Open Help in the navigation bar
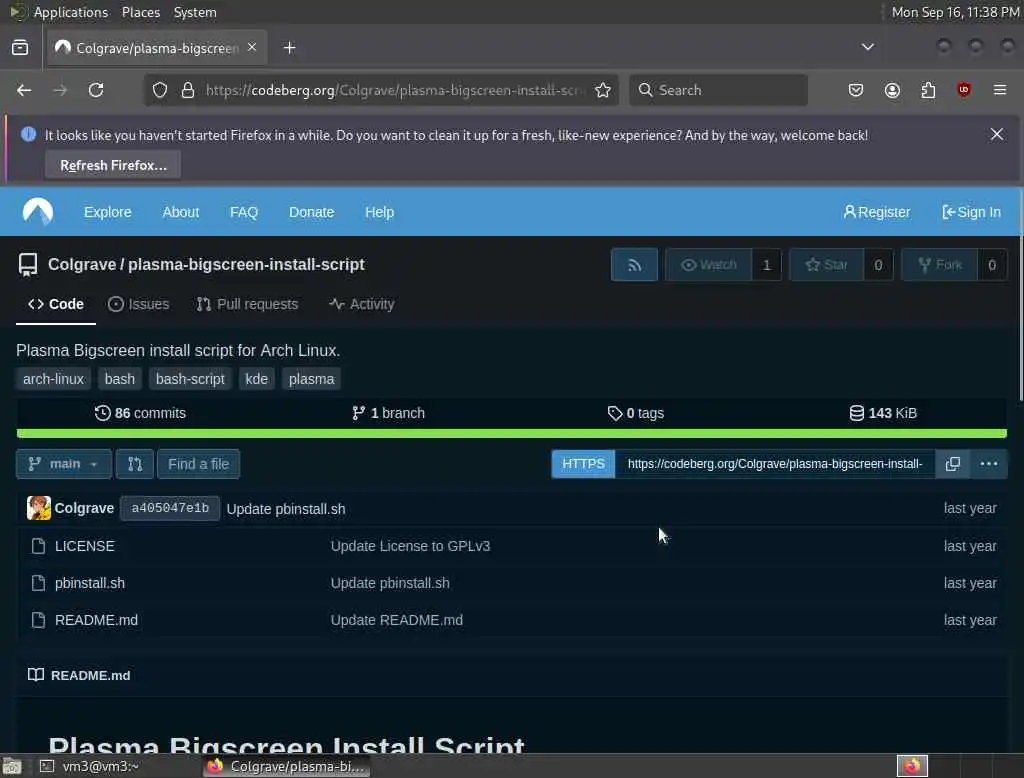The image size is (1024, 778). [379, 212]
